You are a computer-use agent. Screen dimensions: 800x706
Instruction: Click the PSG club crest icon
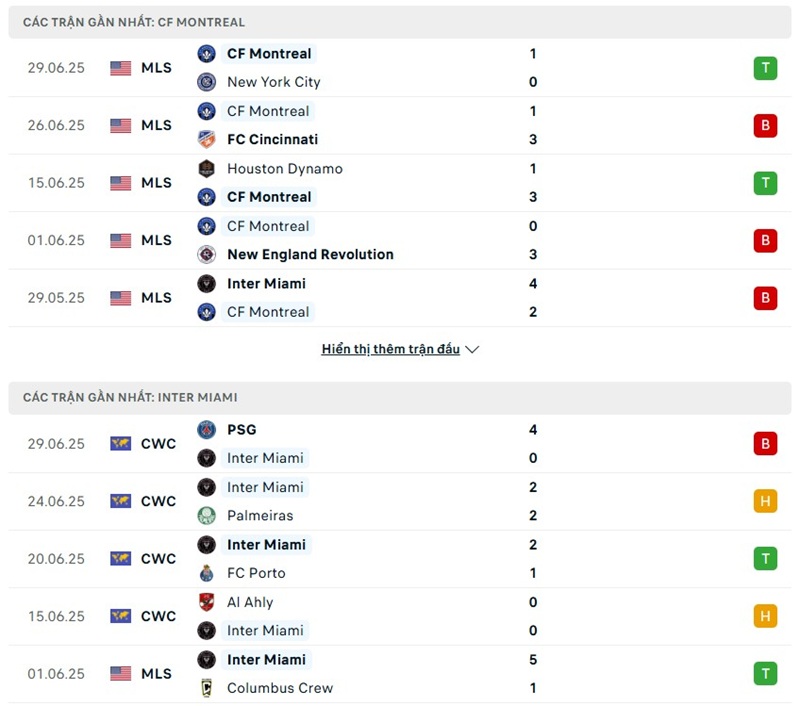coord(206,430)
